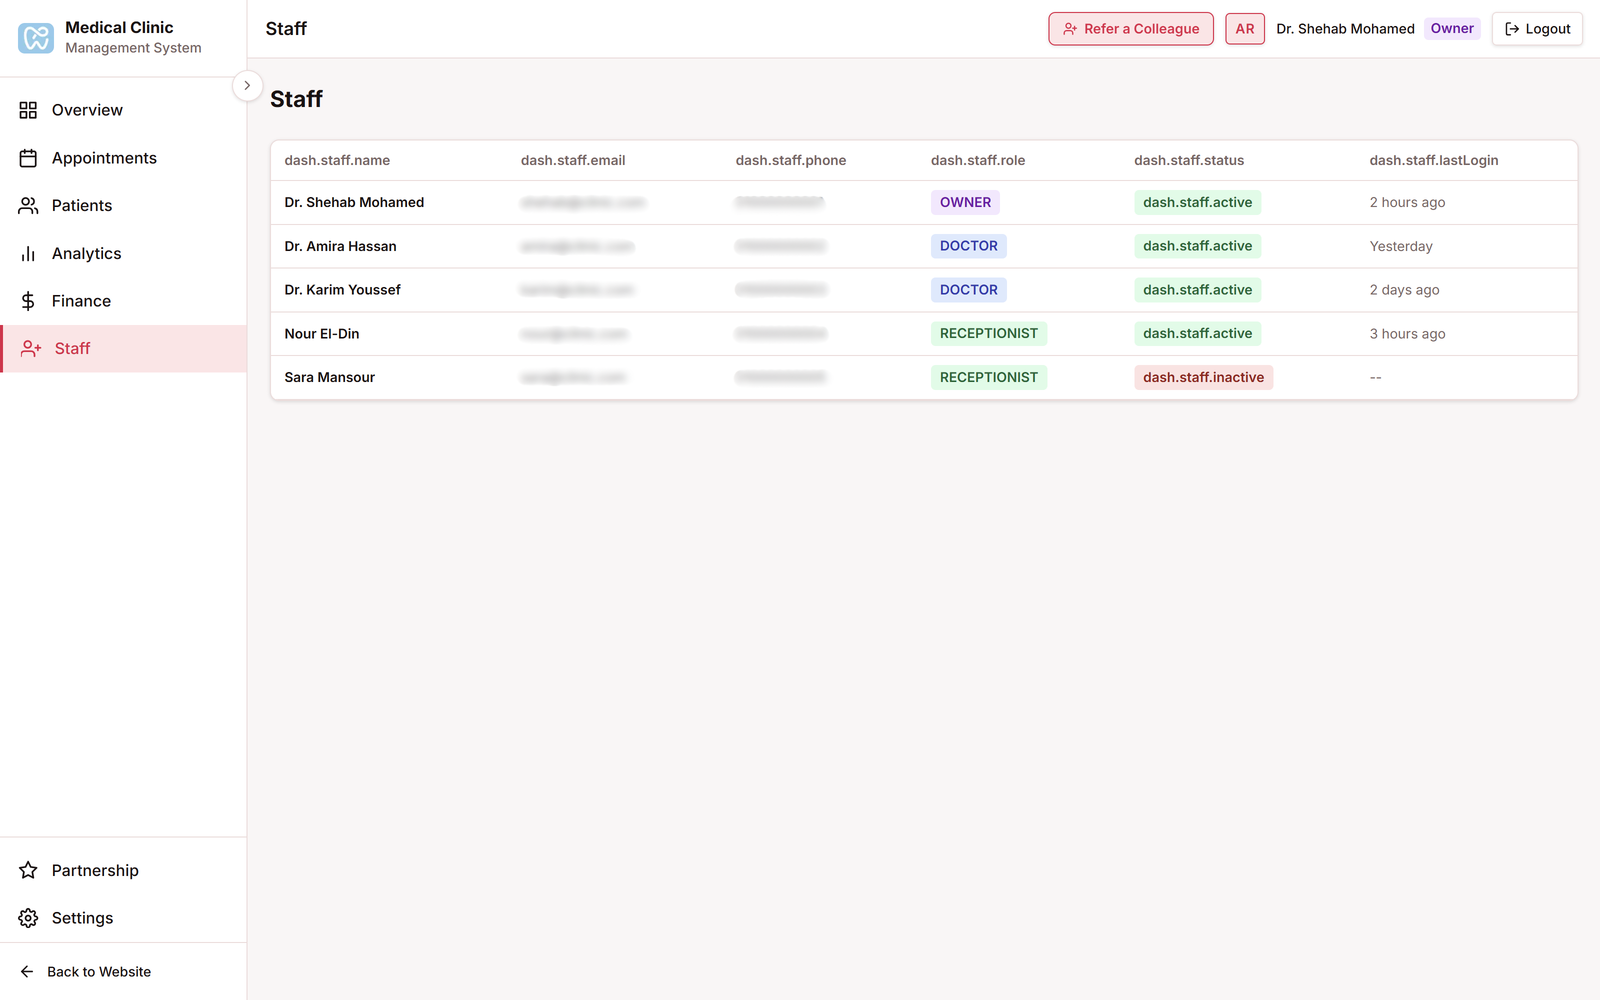Click the Medical Clinic tooth logo icon
This screenshot has width=1600, height=1000.
[36, 38]
